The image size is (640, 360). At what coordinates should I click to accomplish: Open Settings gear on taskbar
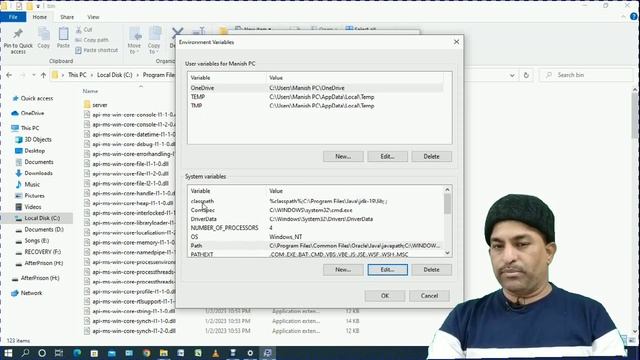pos(250,353)
